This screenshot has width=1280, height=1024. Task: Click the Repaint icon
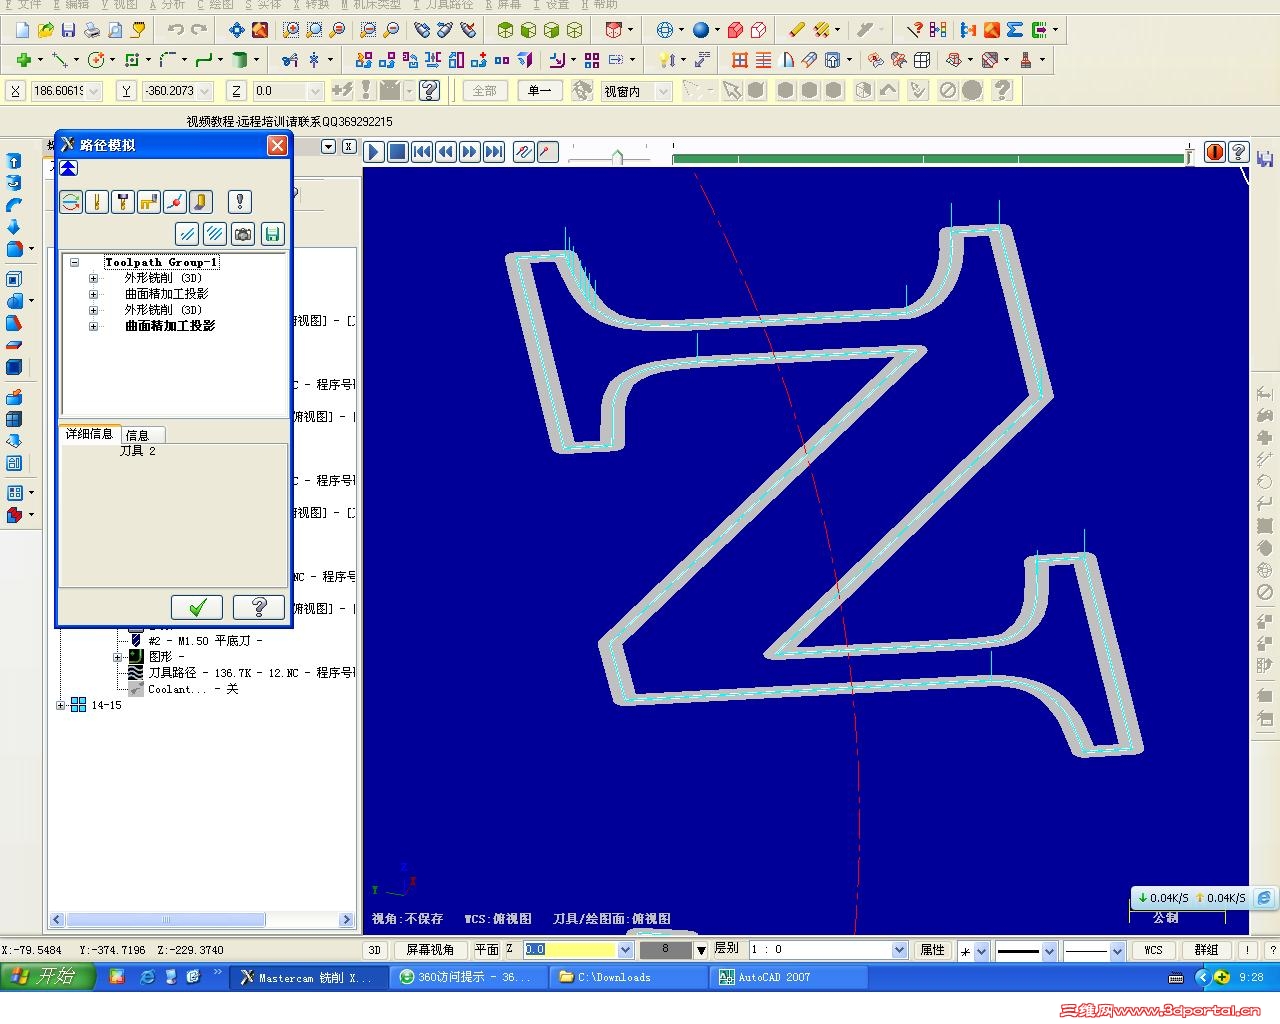coord(260,31)
